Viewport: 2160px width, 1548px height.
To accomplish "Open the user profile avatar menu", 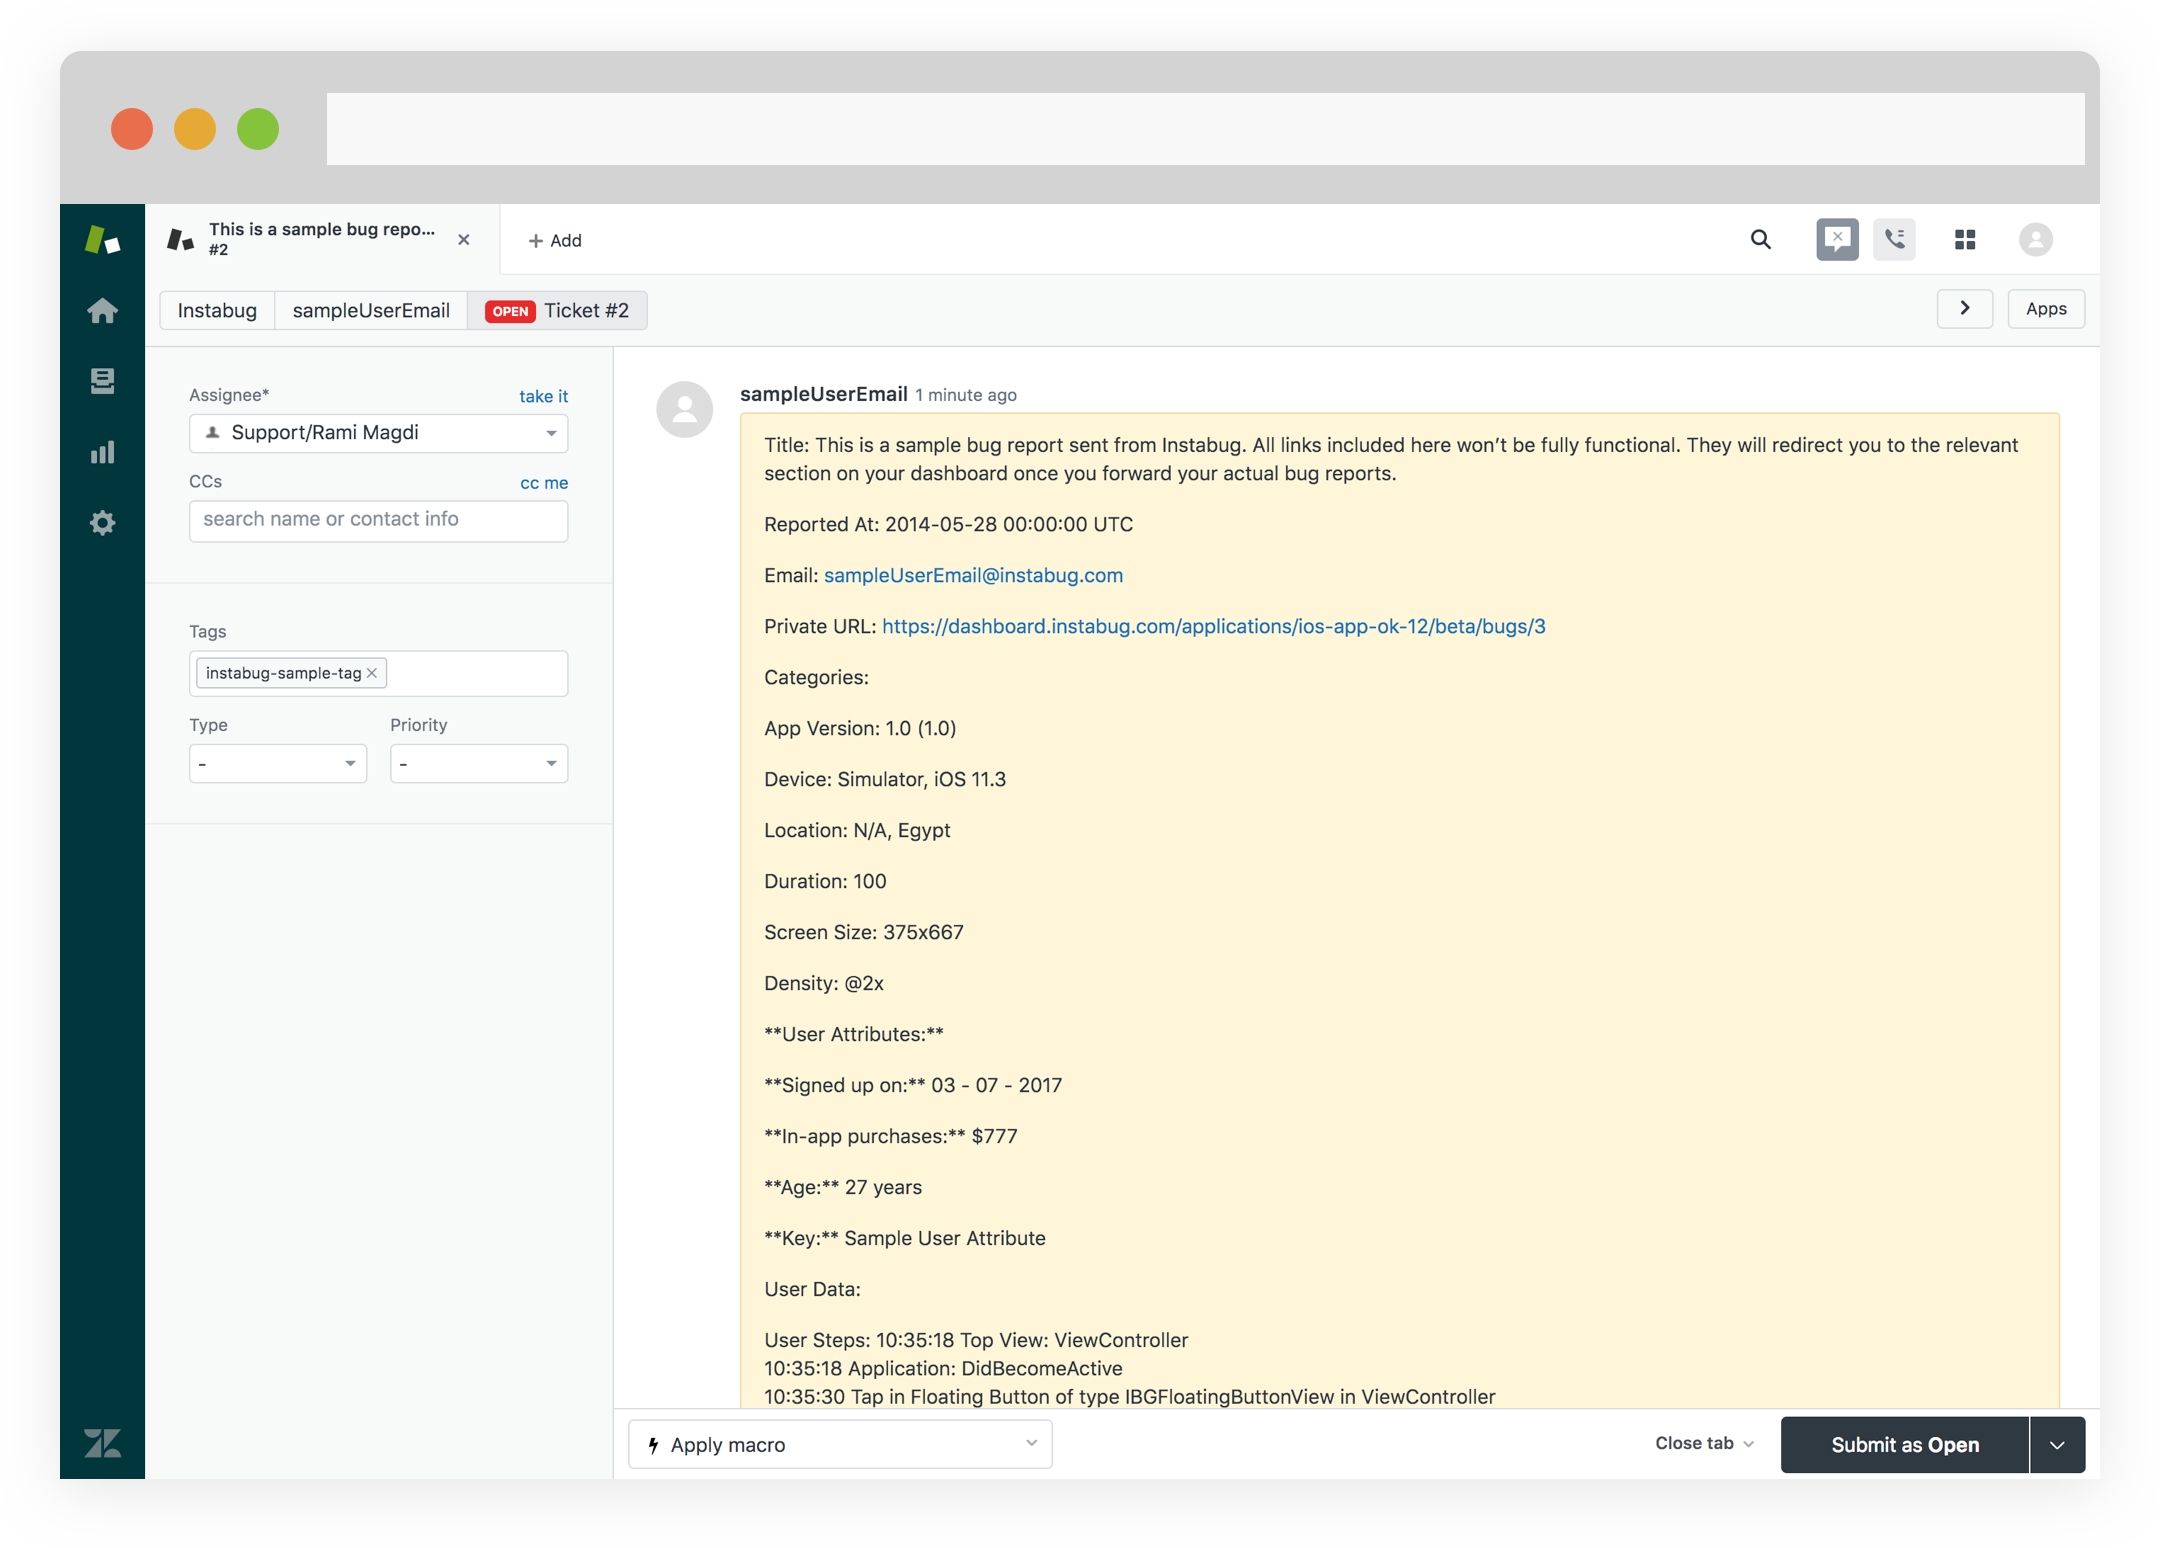I will coord(2035,240).
